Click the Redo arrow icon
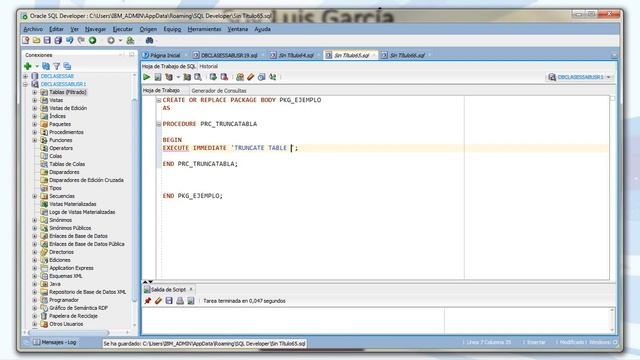This screenshot has width=640, height=360. click(81, 40)
